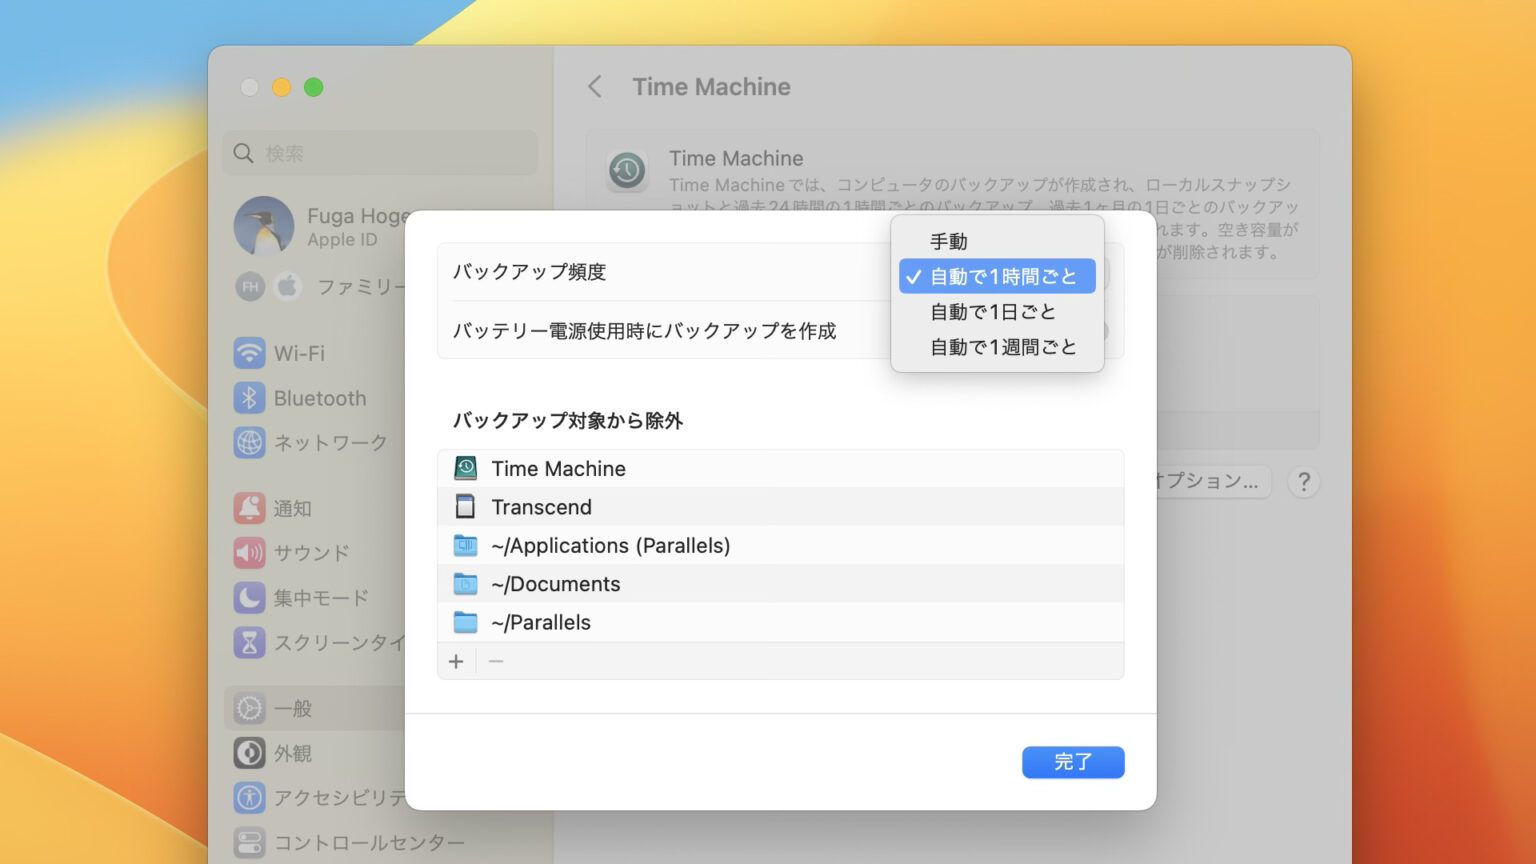Pick 自動で1週間ごと from dropdown

[1002, 347]
